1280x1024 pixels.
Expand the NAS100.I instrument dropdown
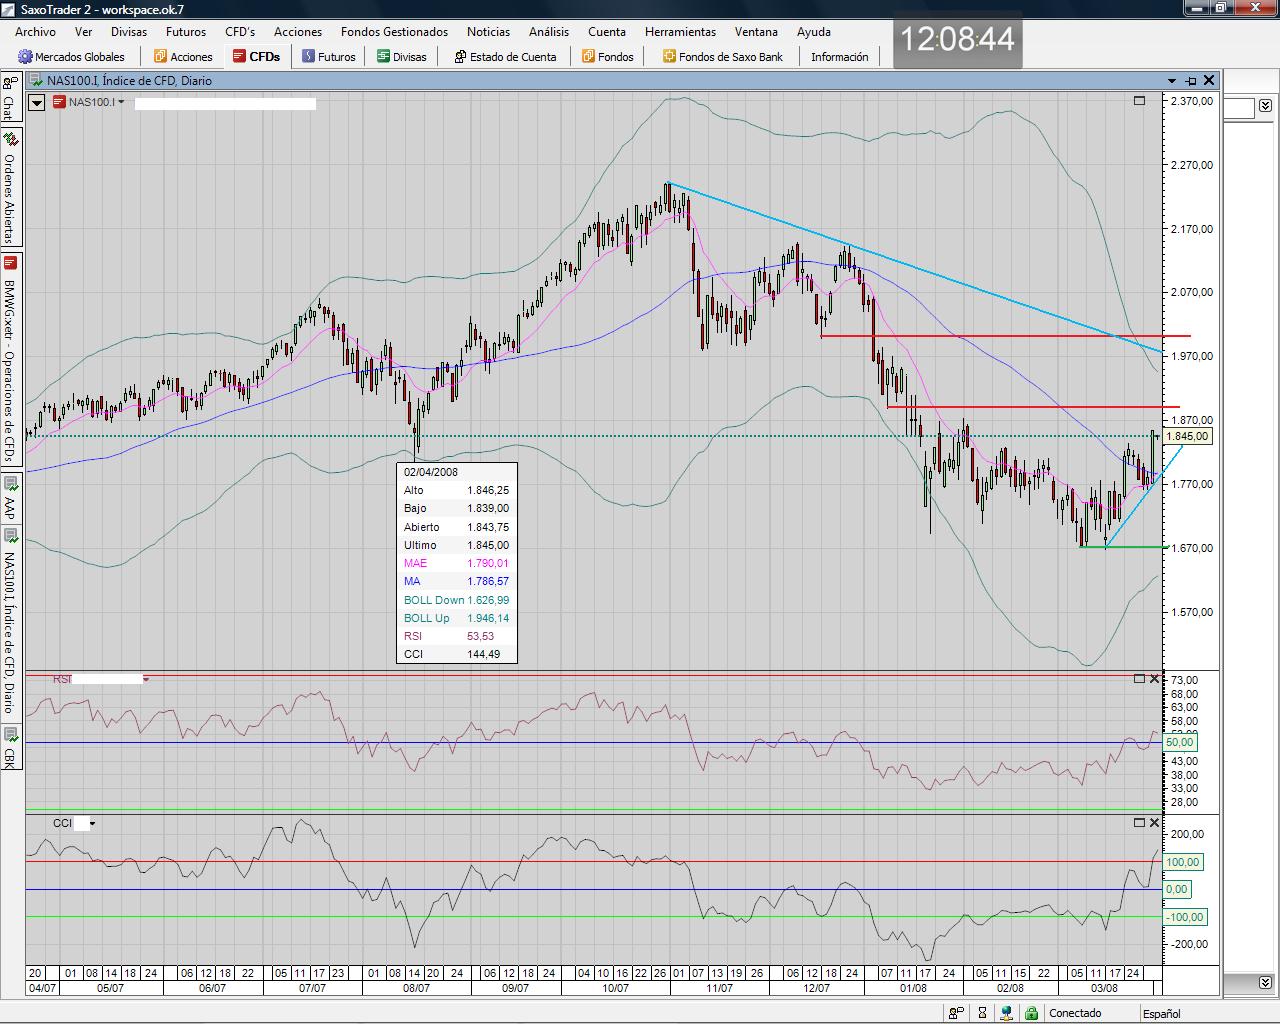[x=121, y=102]
